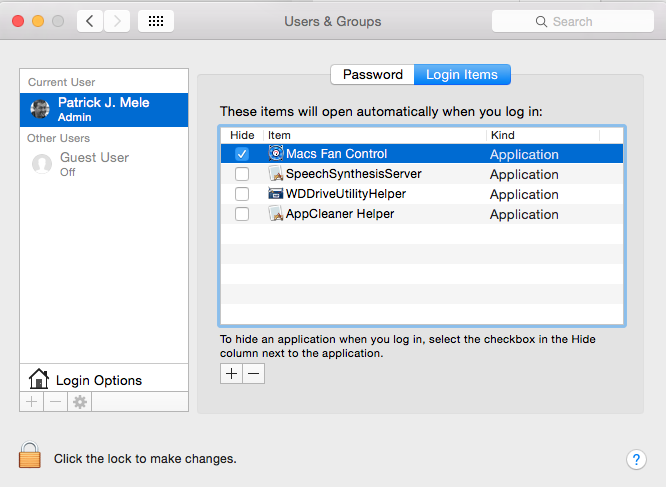
Task: Switch to the Password tab
Action: (372, 75)
